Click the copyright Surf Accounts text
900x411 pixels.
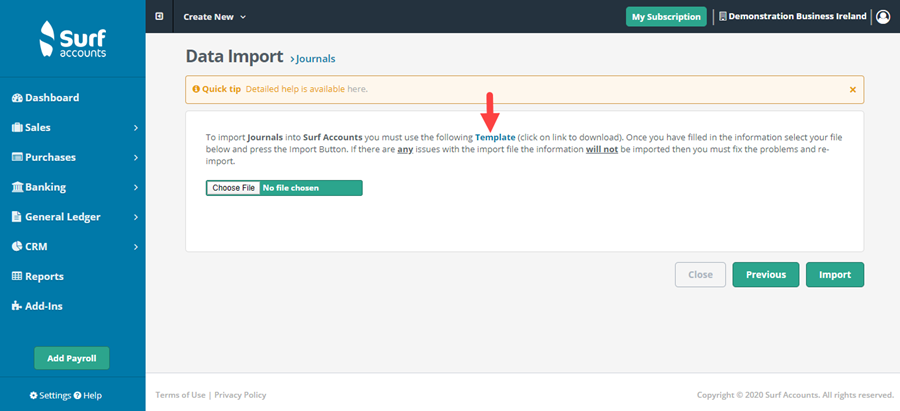point(796,395)
